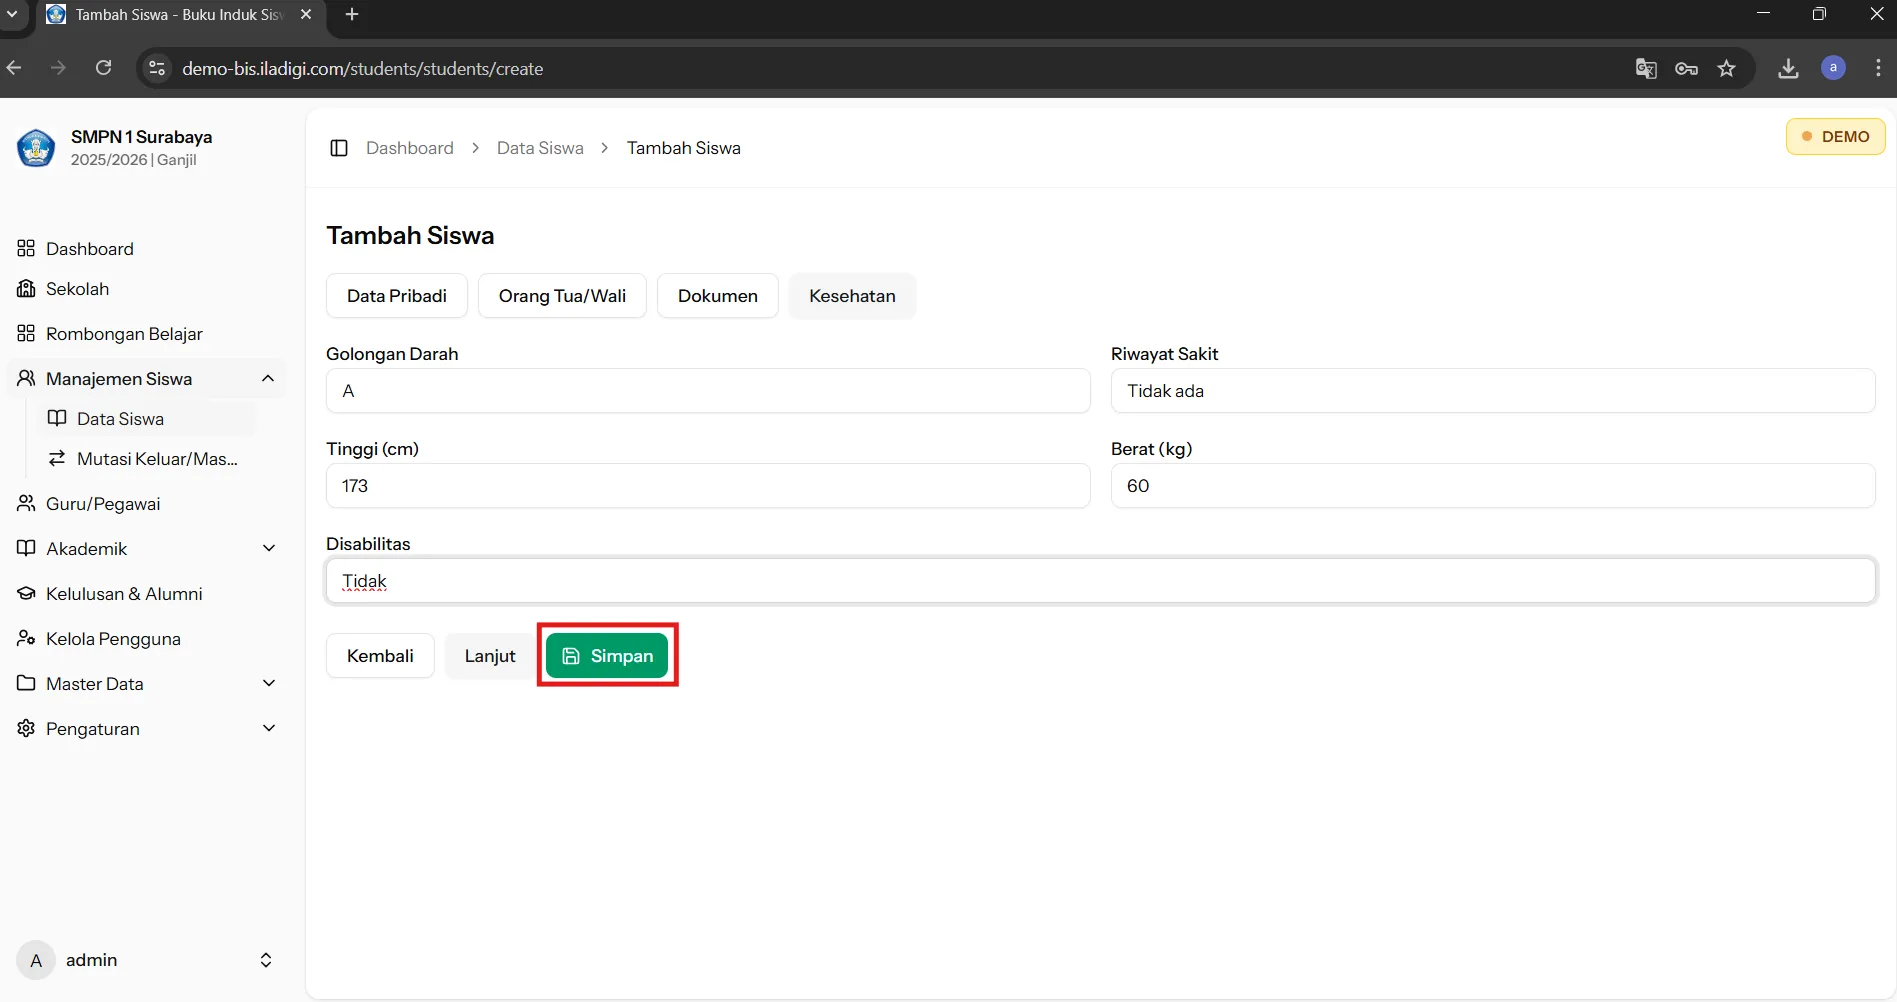Viewport: 1897px width, 1002px height.
Task: Open the browser downloads icon
Action: click(1789, 68)
